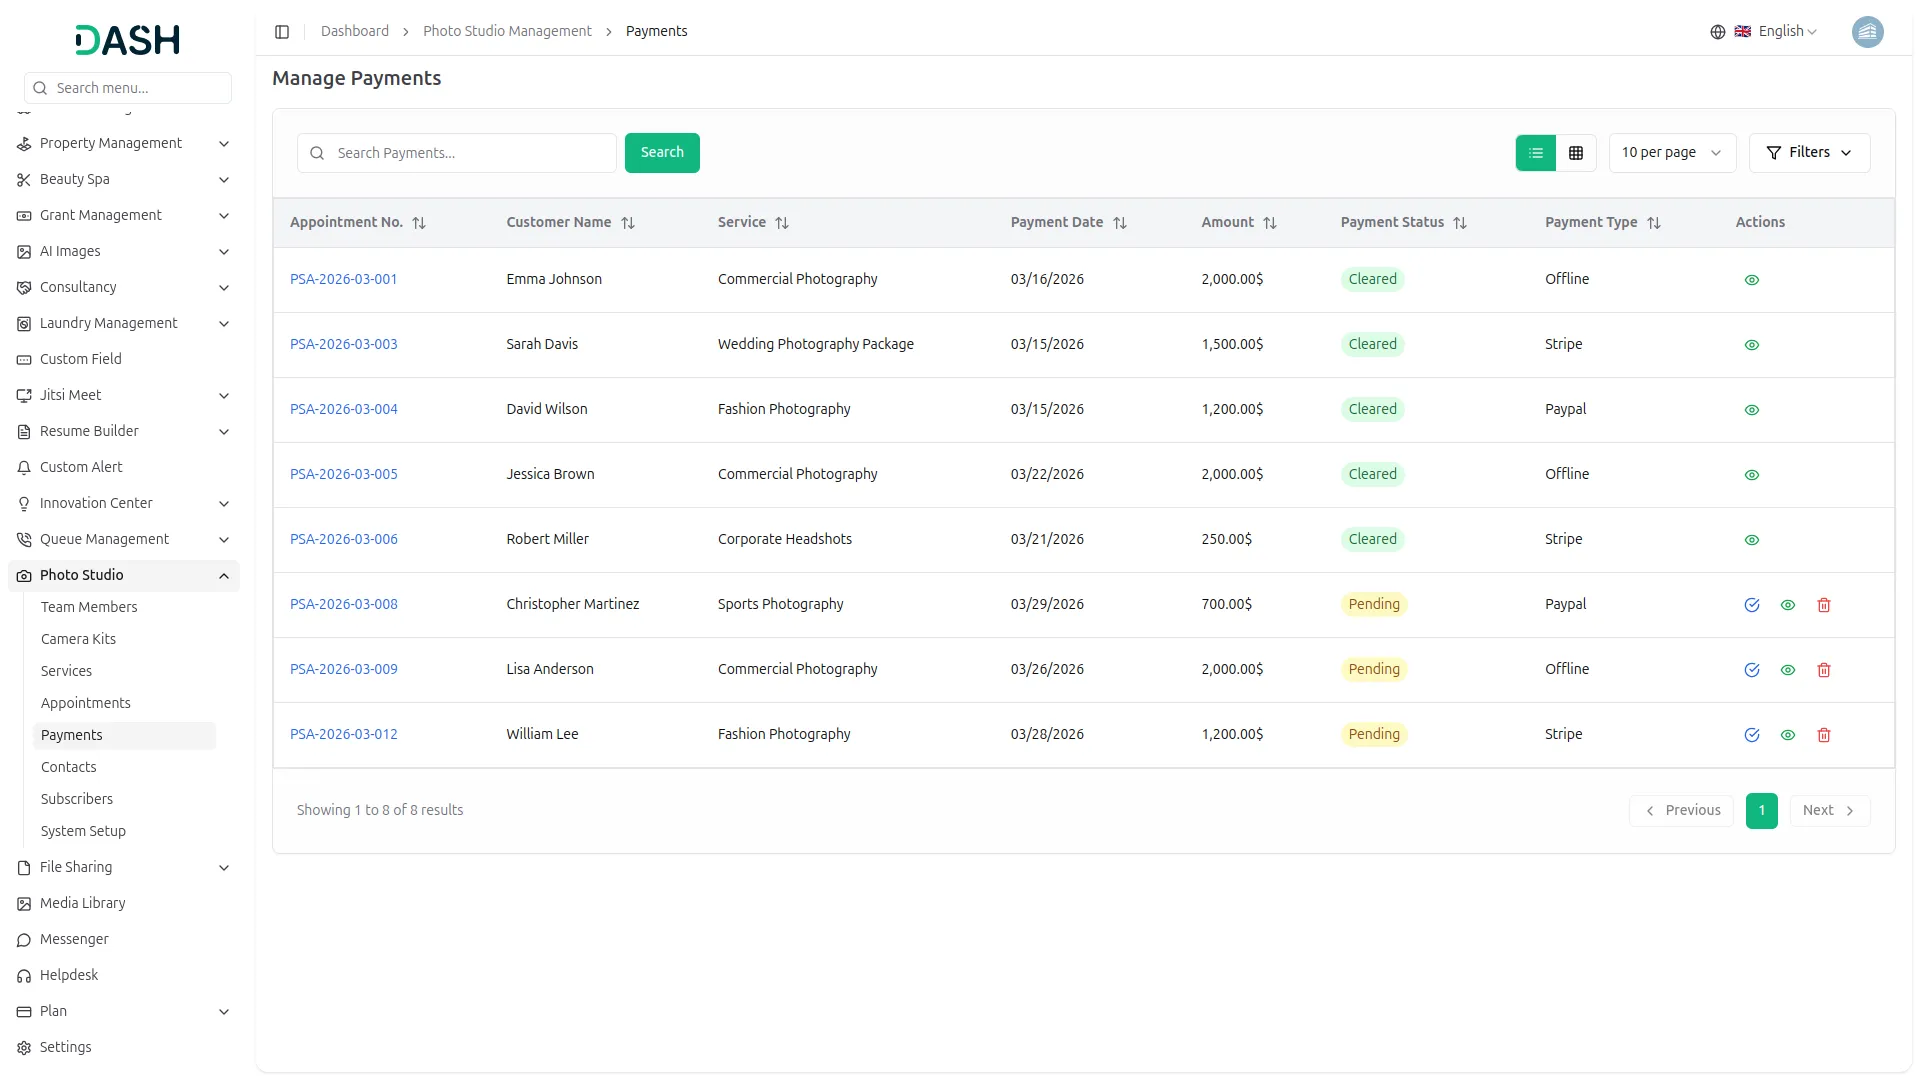Click the Property Management sidebar icon

tap(23, 143)
